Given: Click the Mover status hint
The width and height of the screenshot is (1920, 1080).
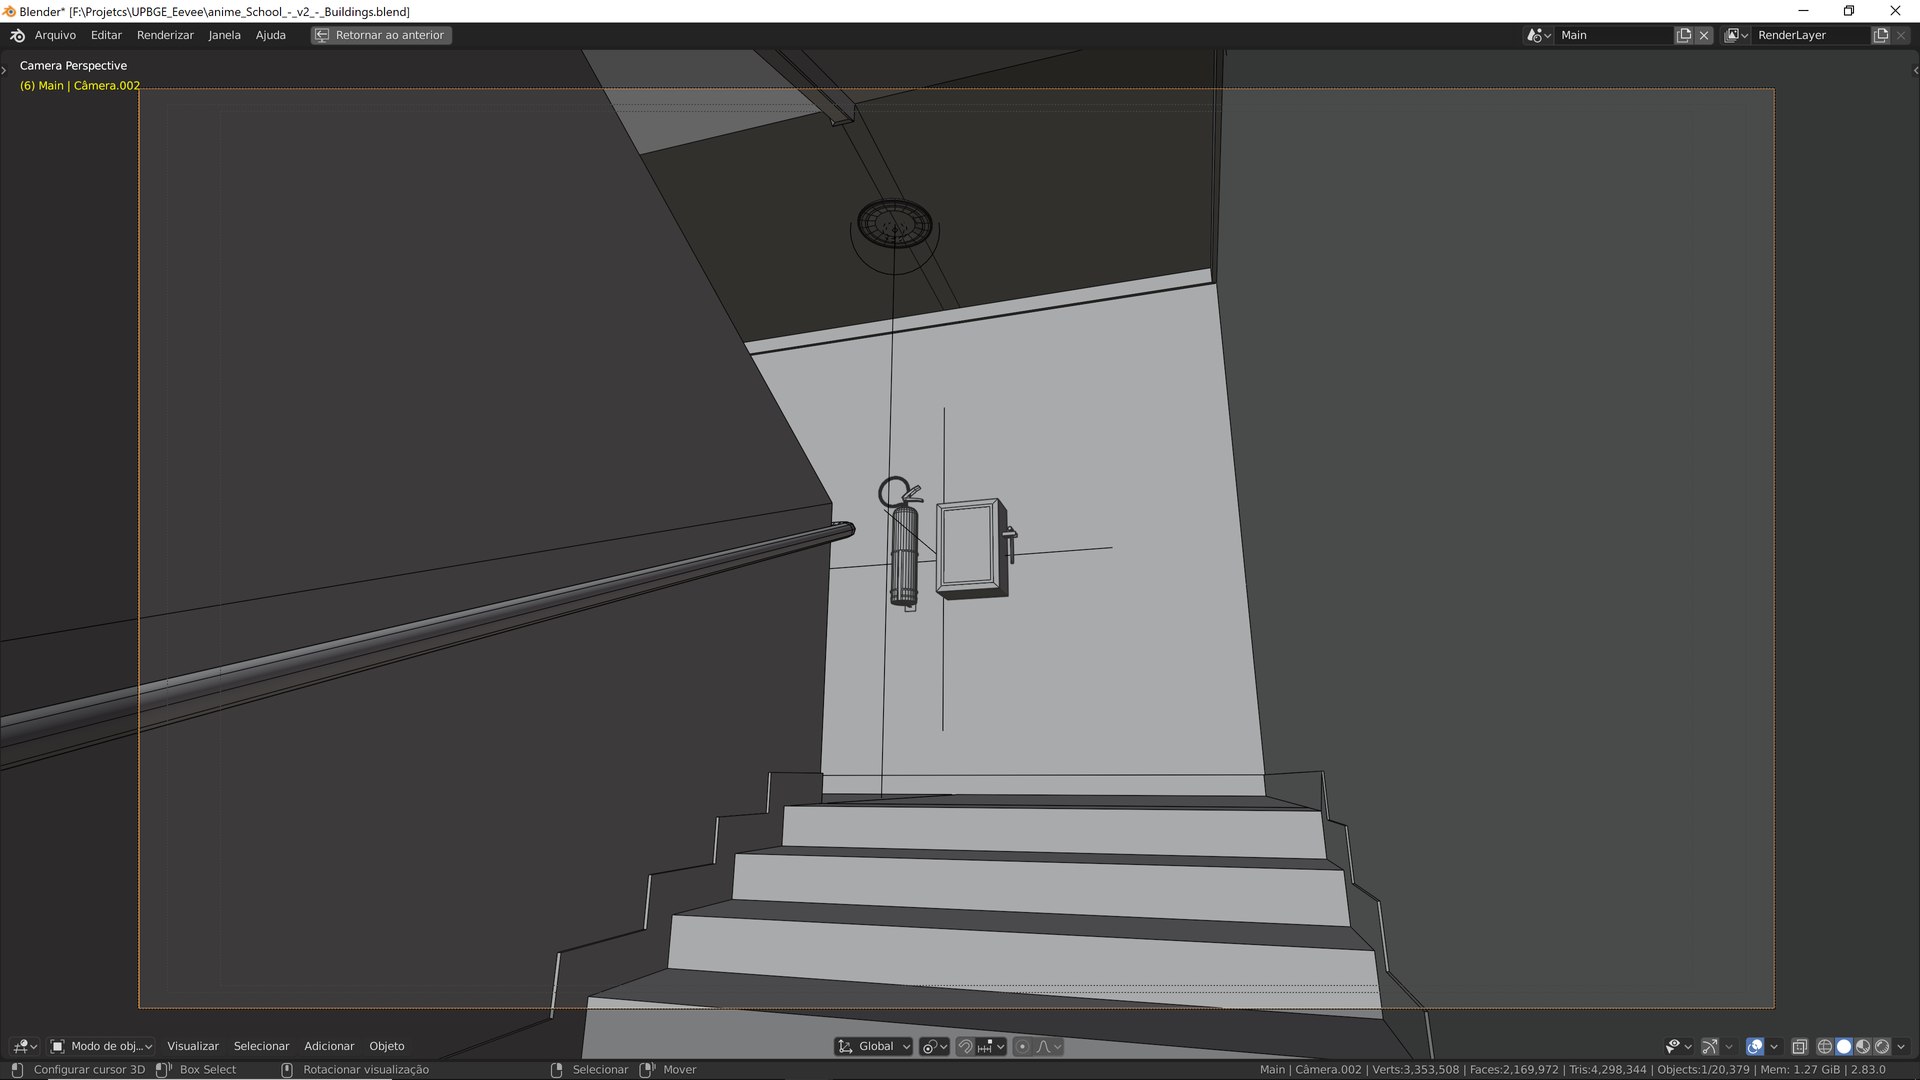Looking at the screenshot, I should [x=680, y=1070].
